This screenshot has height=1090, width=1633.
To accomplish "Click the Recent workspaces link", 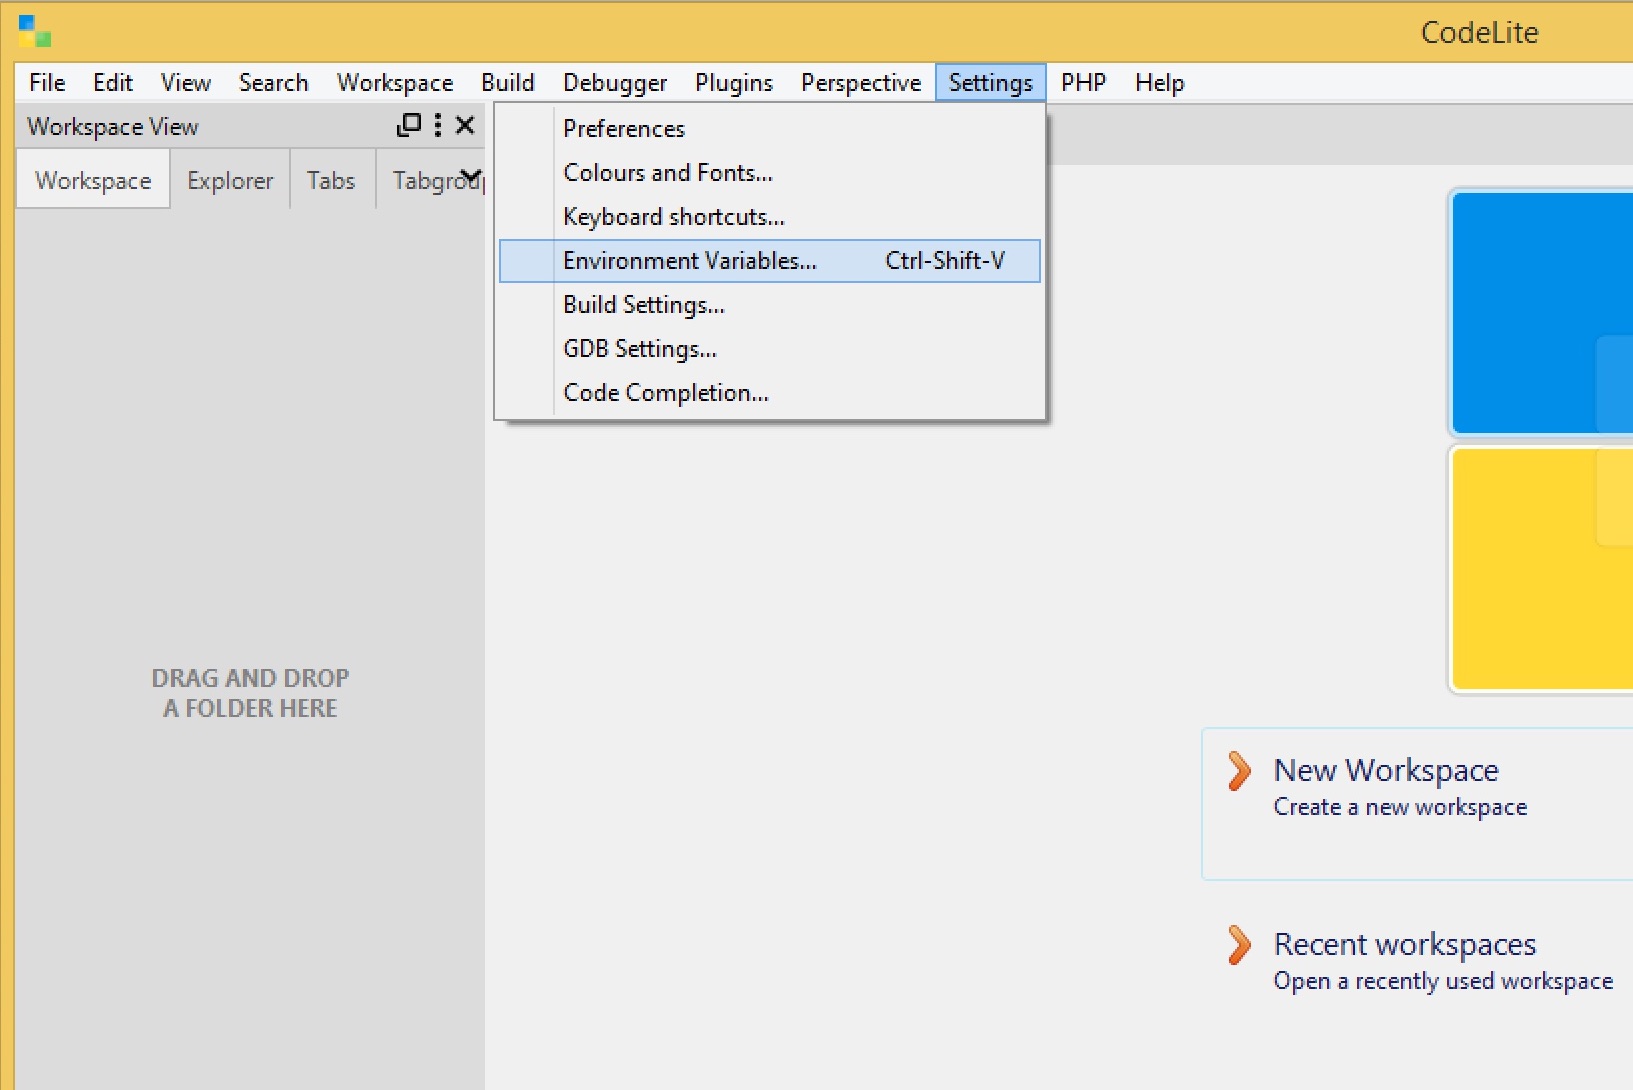I will (1405, 944).
